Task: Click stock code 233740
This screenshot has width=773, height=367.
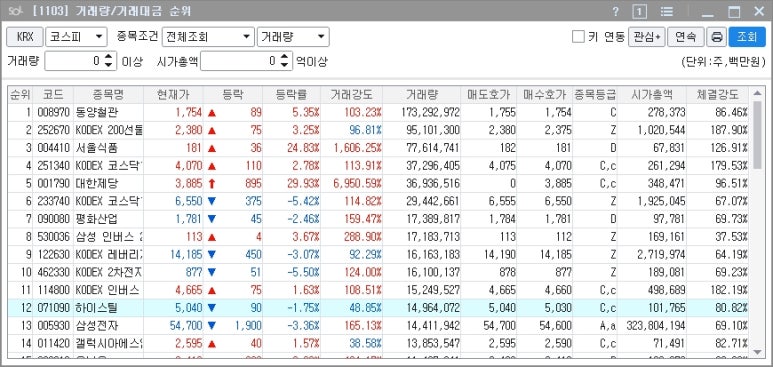Action: click(53, 201)
